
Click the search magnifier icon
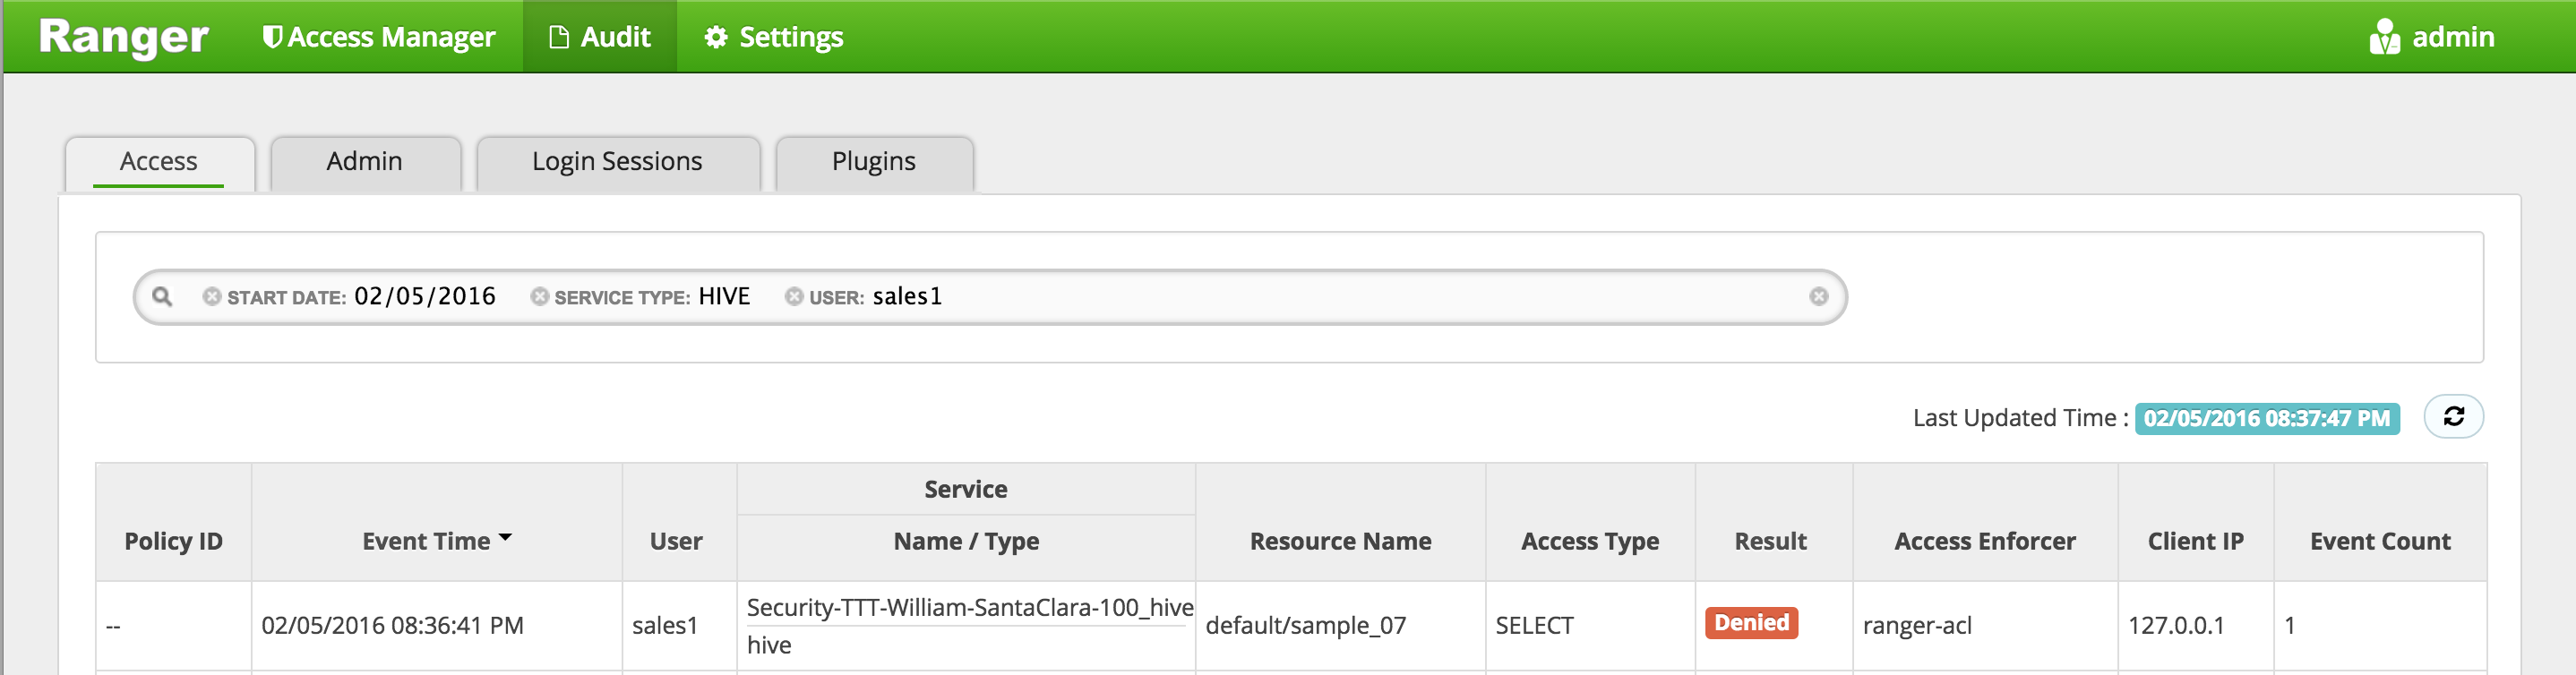pos(162,296)
